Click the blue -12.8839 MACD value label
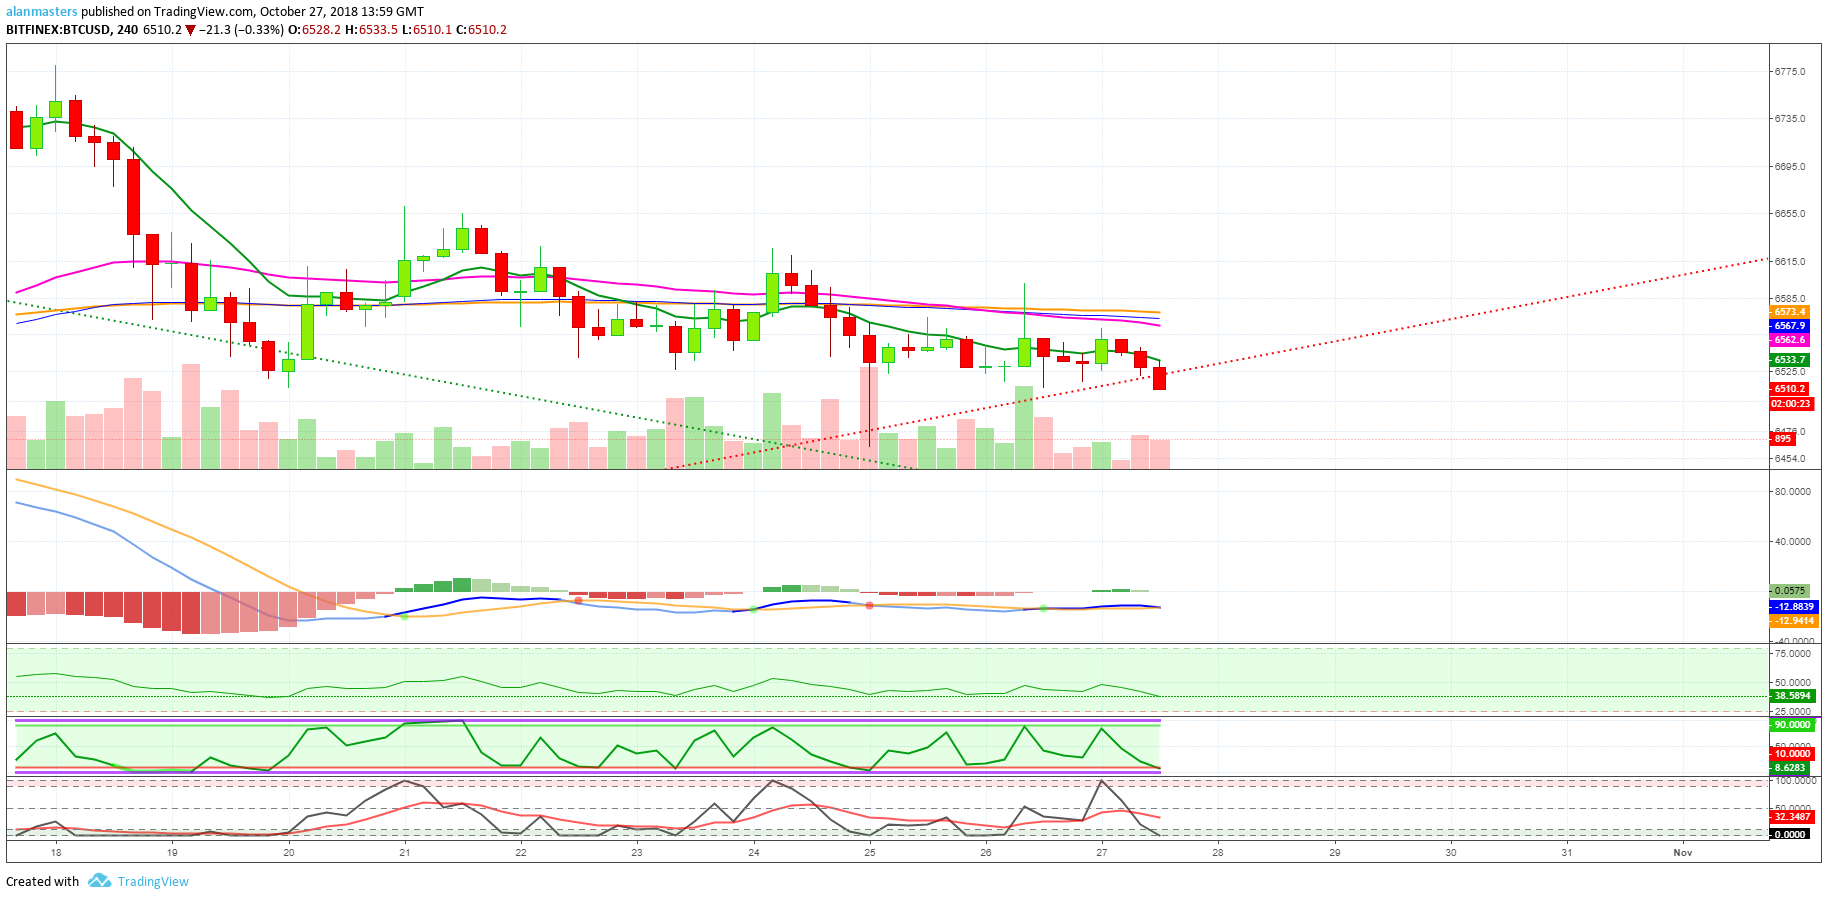 click(1794, 607)
